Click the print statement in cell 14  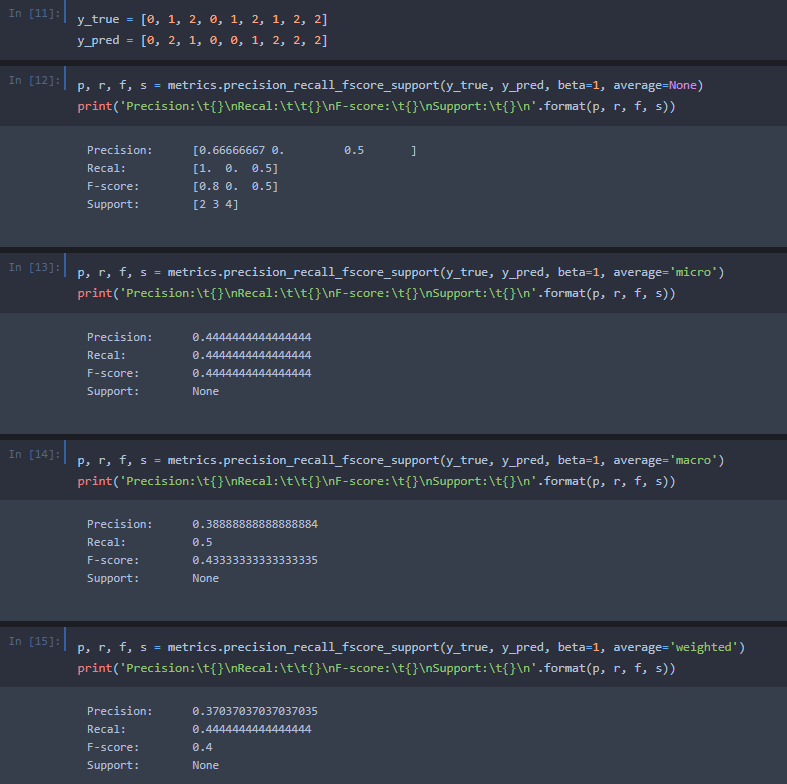(x=376, y=481)
